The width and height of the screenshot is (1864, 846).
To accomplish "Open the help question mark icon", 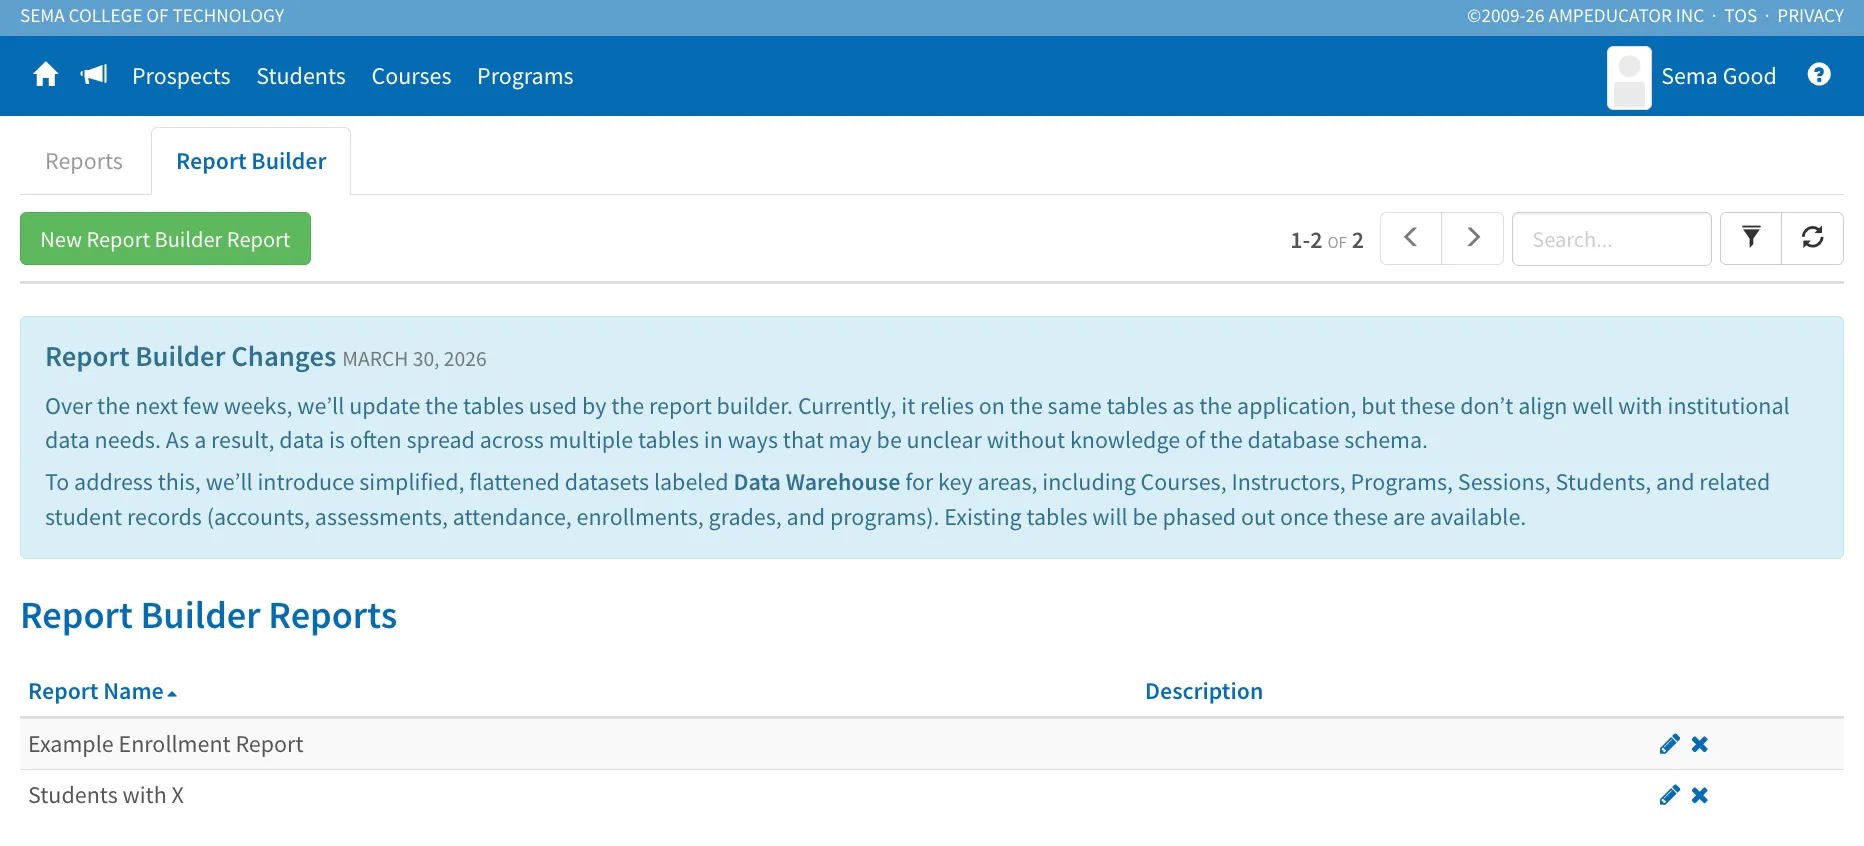I will tap(1819, 75).
